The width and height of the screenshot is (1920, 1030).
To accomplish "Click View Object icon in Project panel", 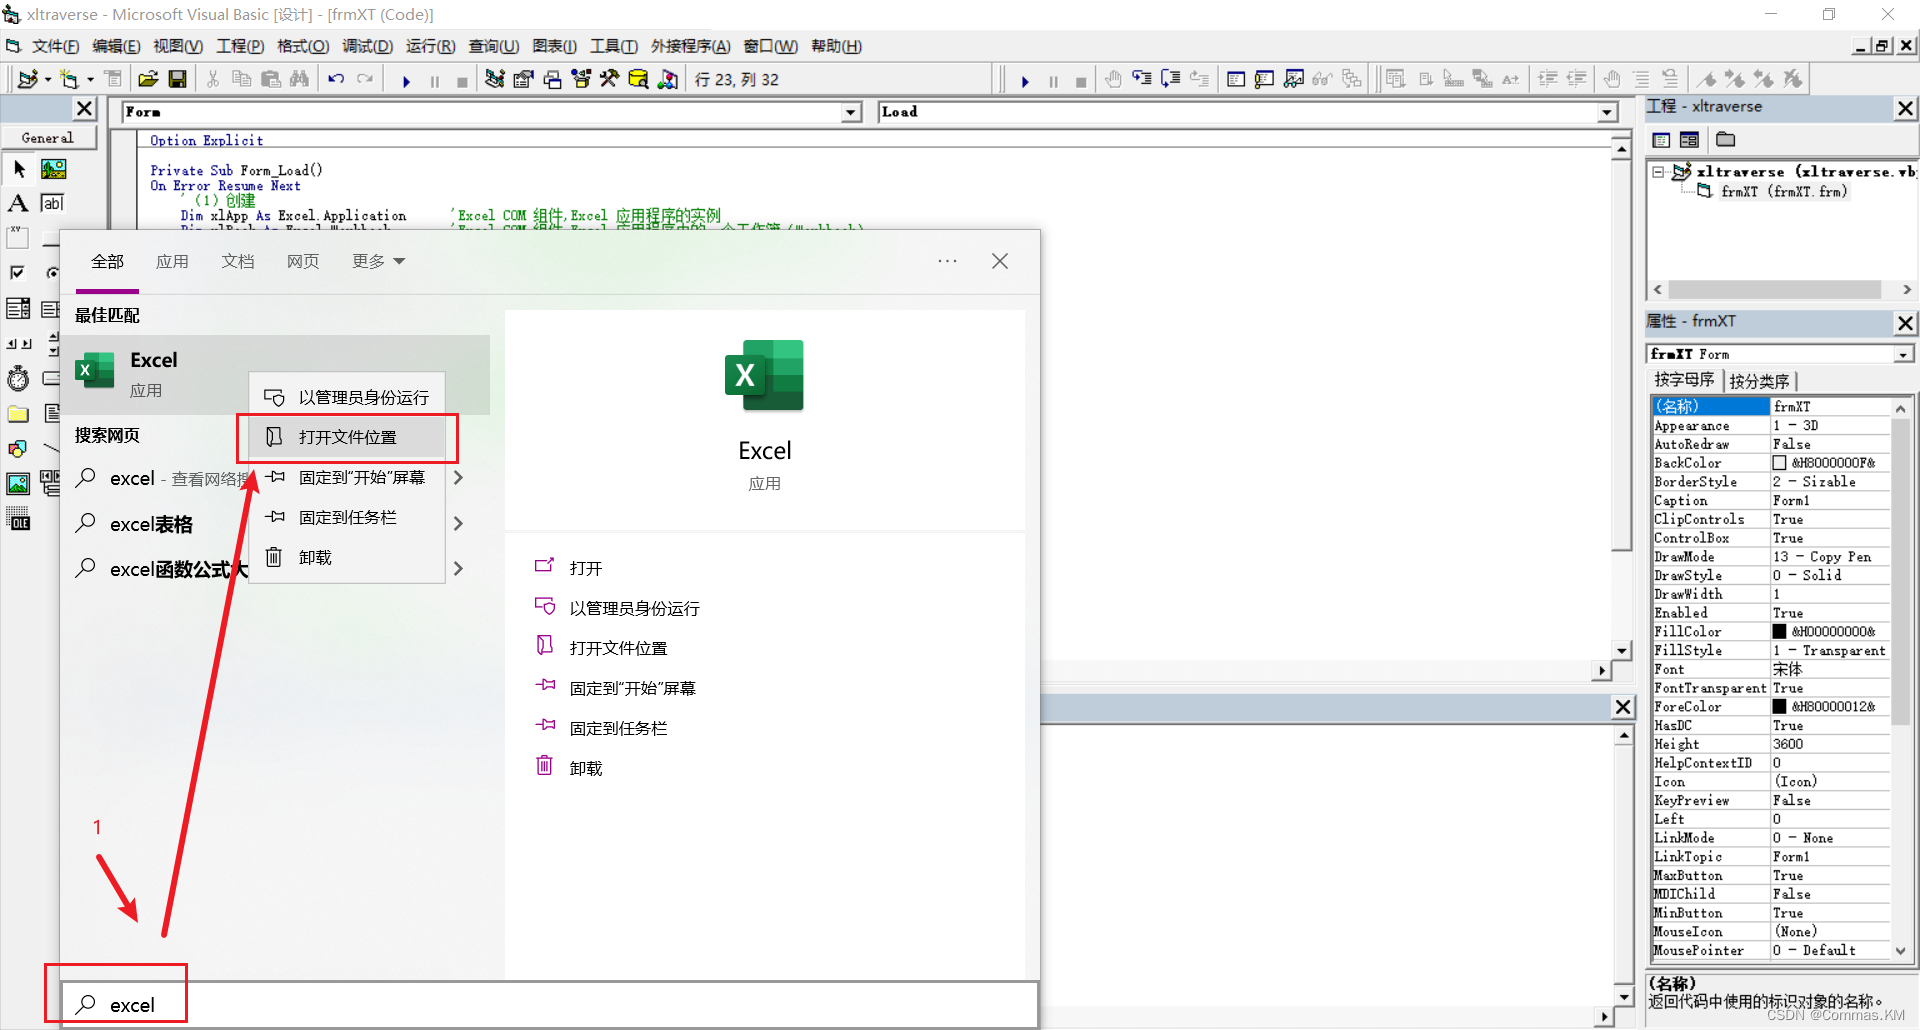I will (x=1689, y=140).
